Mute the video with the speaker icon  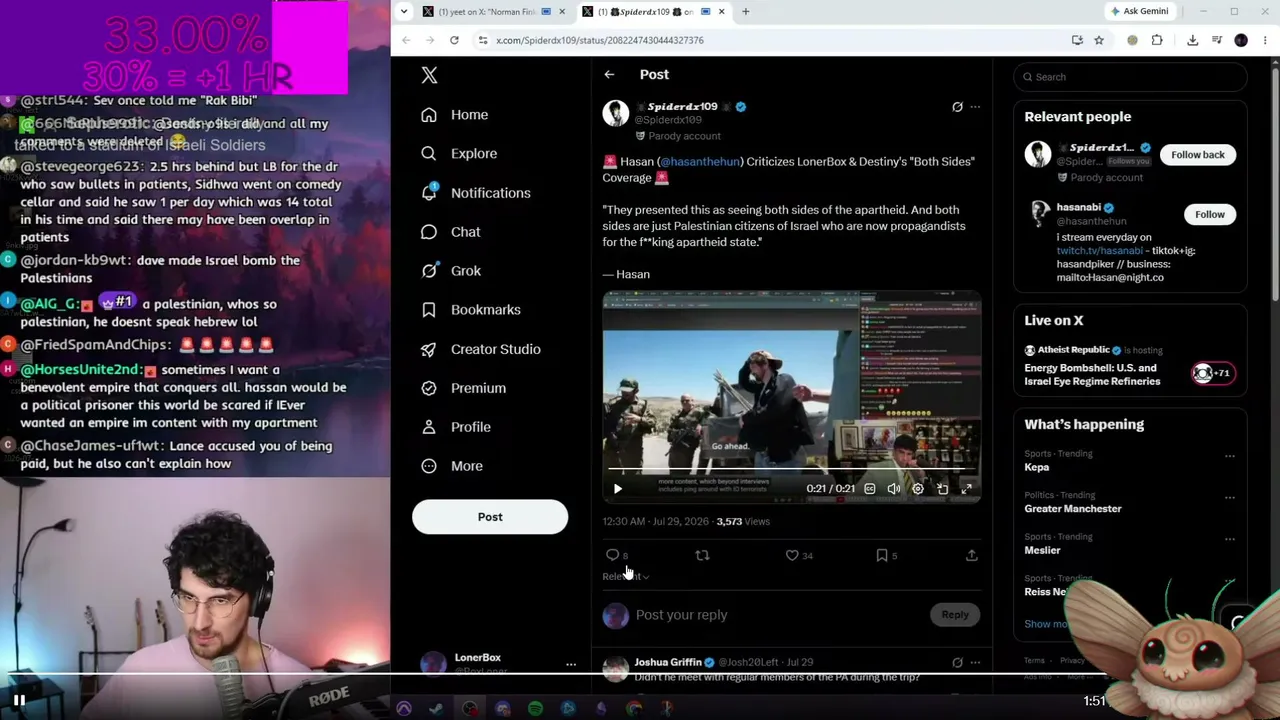[x=894, y=489]
